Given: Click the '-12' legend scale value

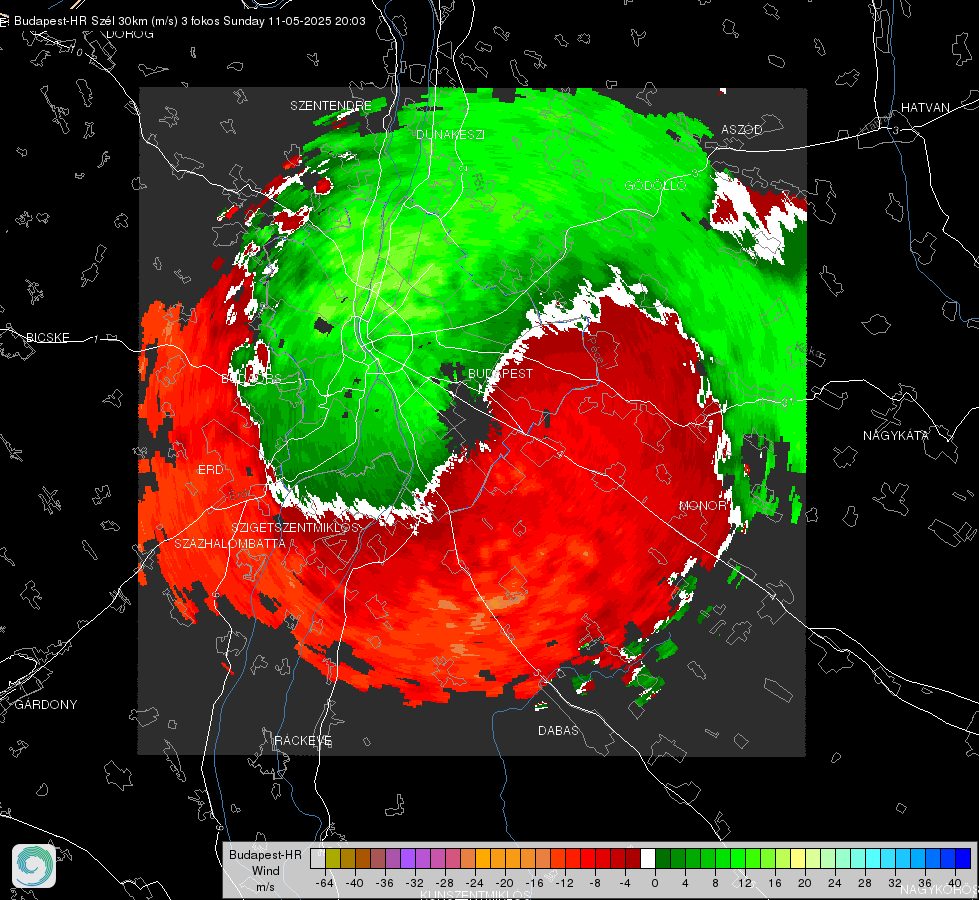Looking at the screenshot, I should pos(565,883).
